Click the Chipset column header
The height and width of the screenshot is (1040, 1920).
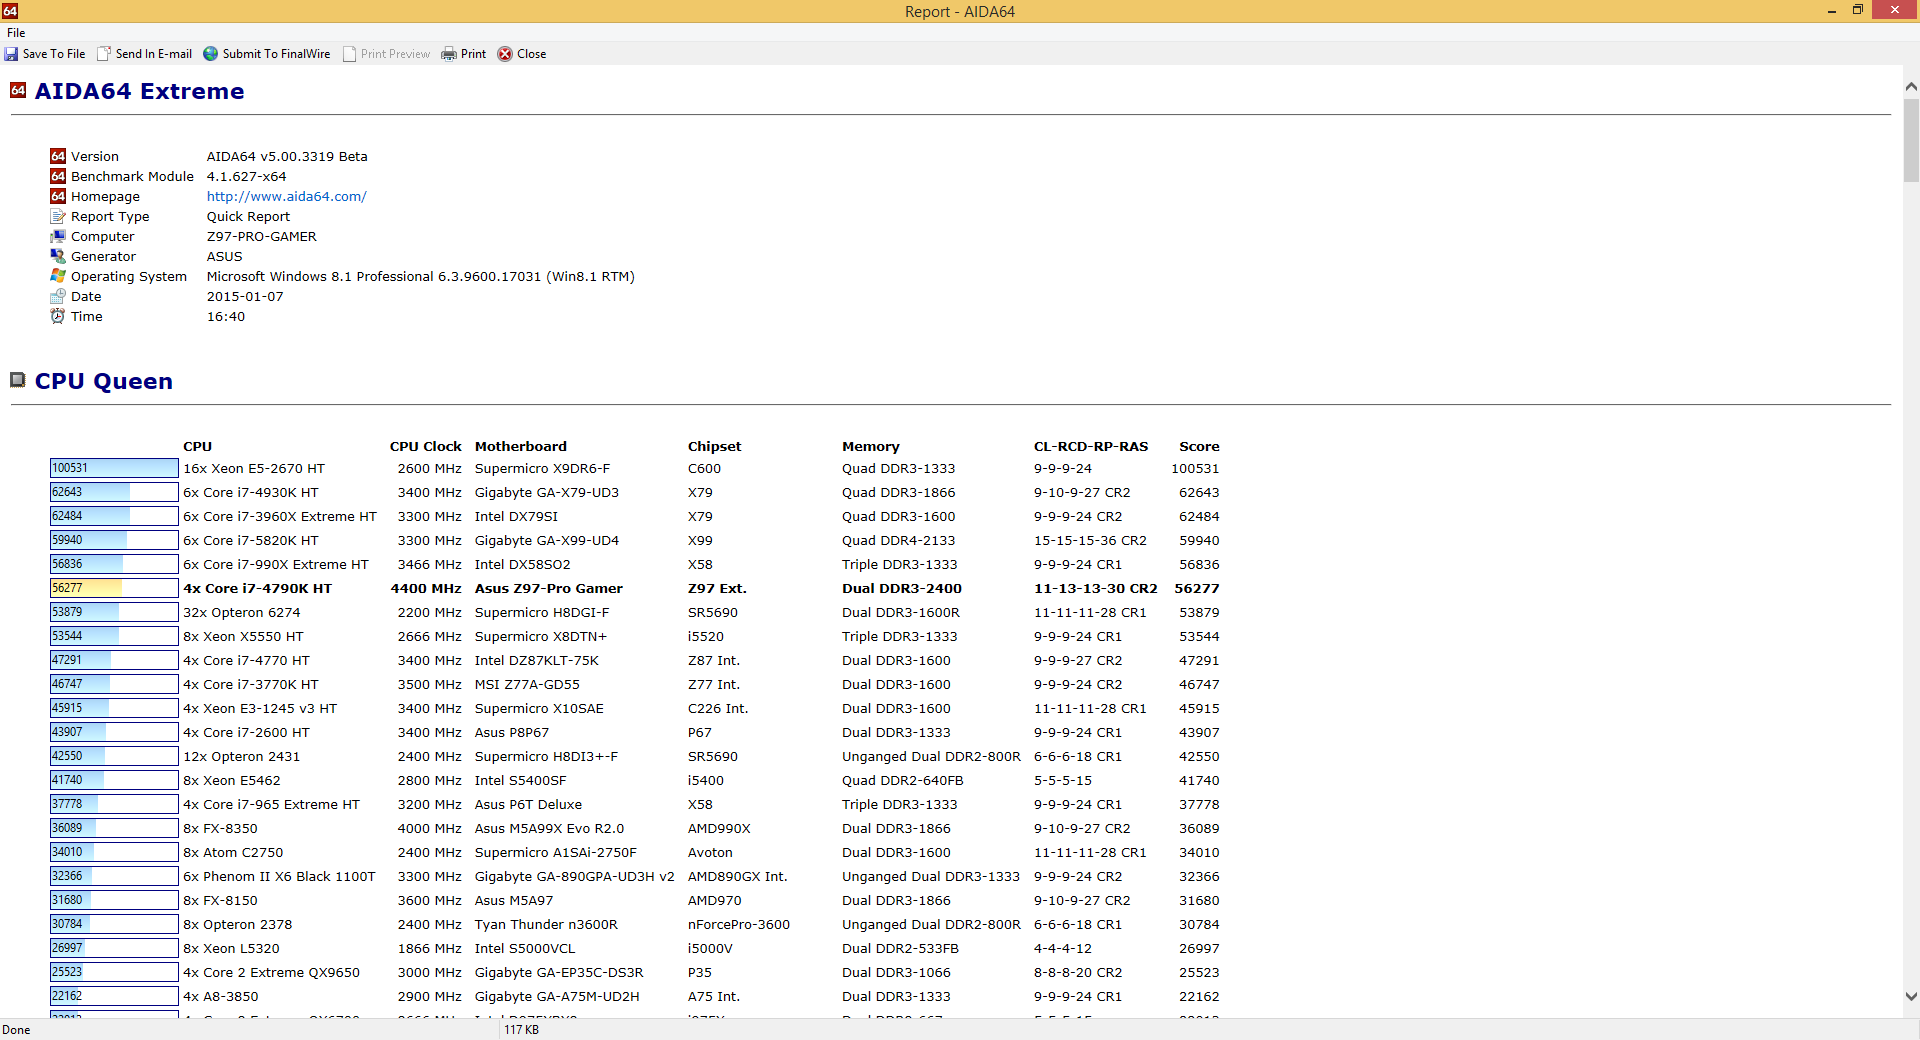point(714,446)
